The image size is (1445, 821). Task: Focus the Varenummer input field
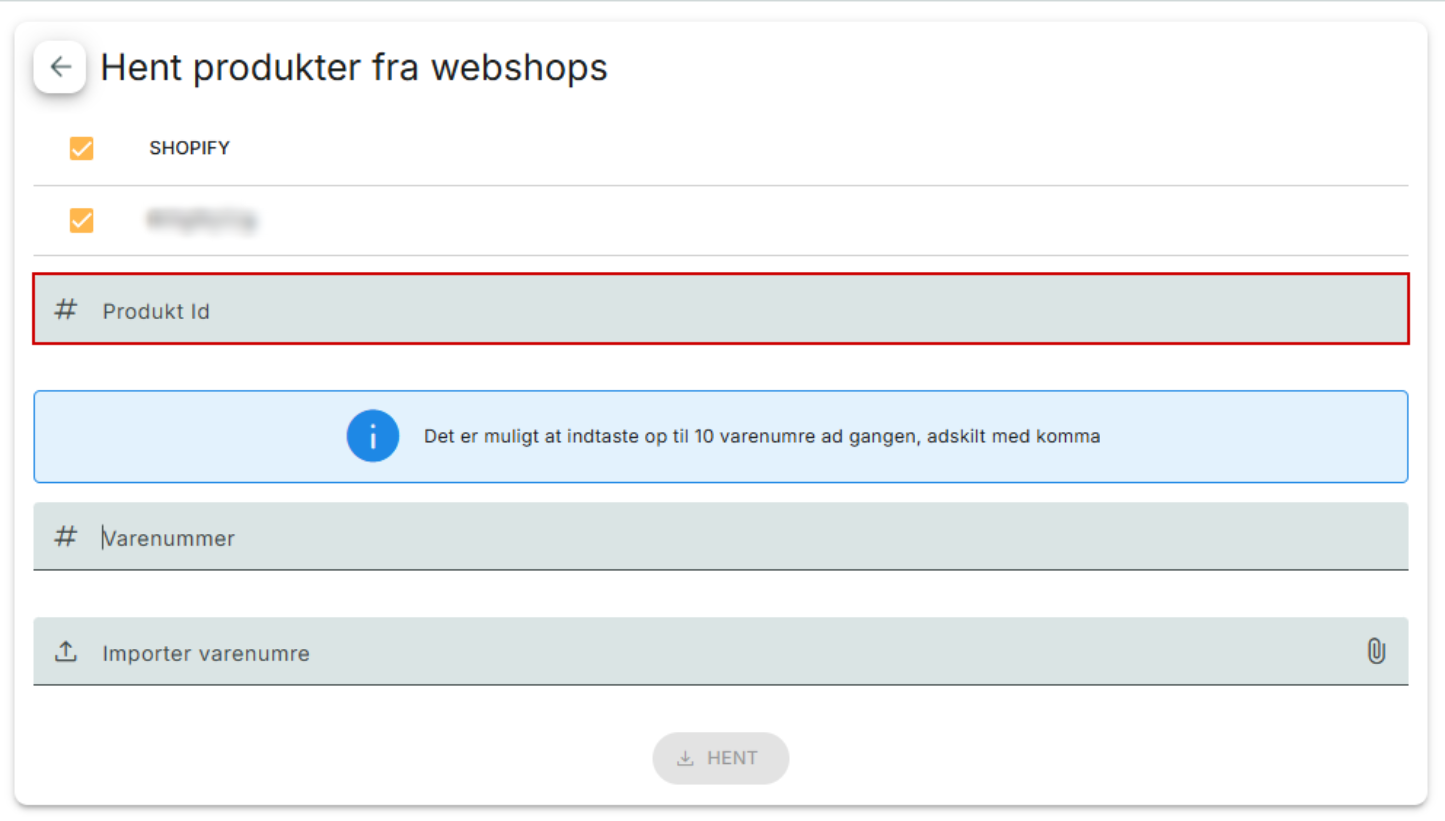[721, 537]
